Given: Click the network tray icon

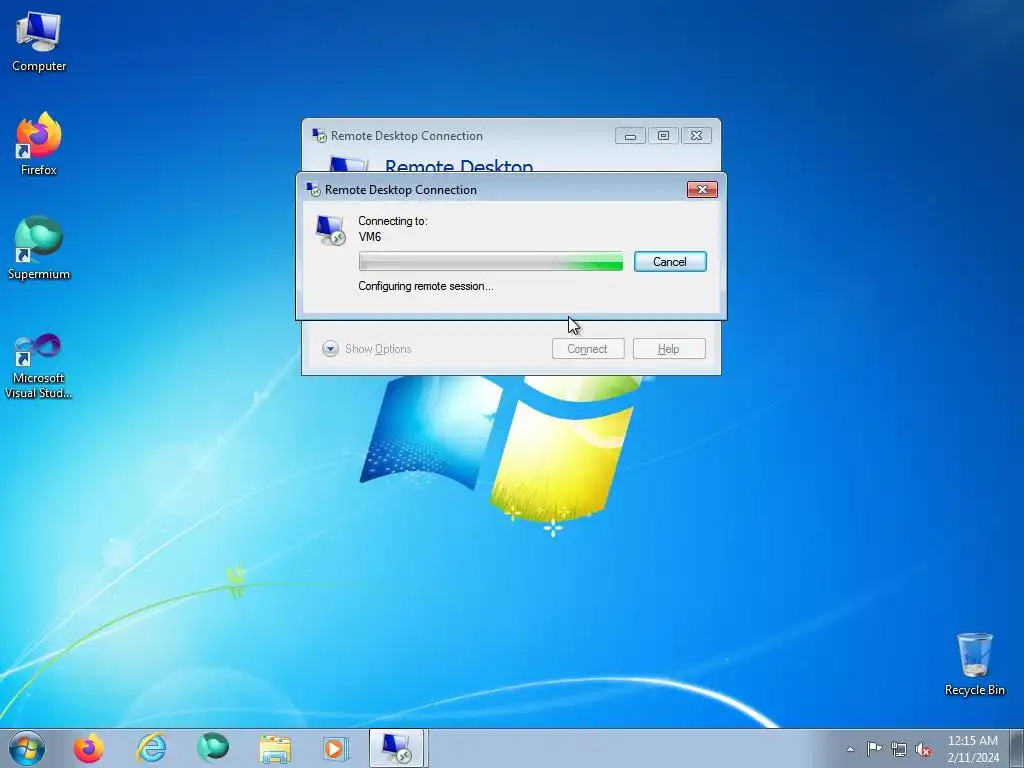Looking at the screenshot, I should [x=899, y=749].
